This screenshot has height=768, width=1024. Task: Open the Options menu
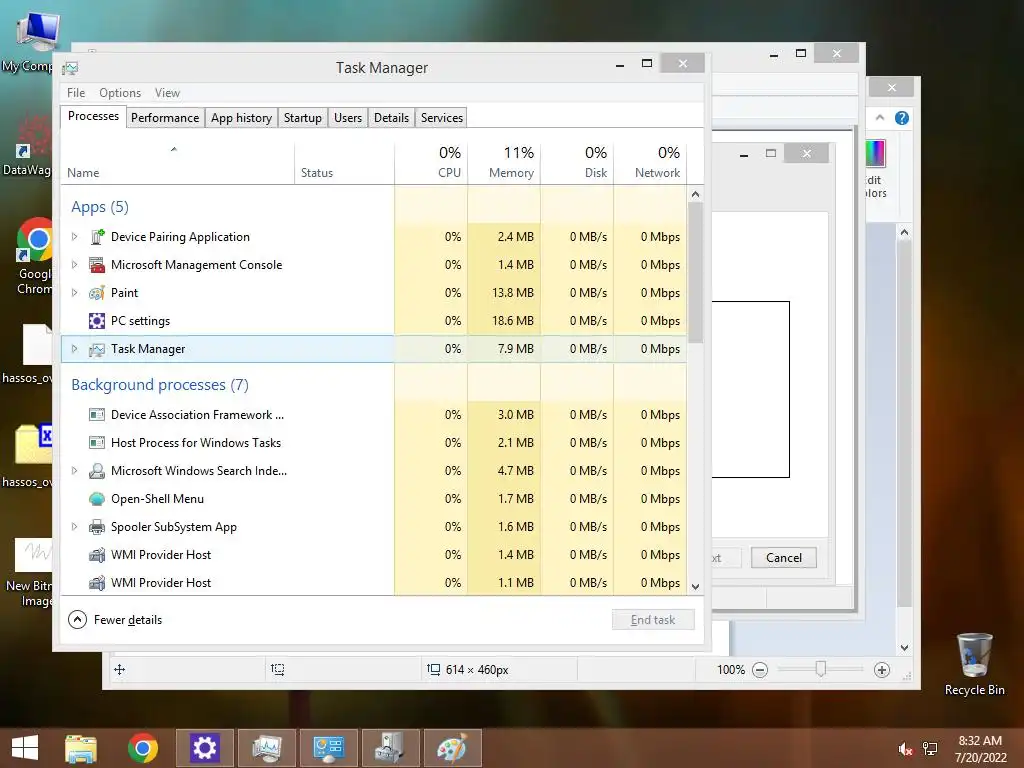[x=120, y=93]
